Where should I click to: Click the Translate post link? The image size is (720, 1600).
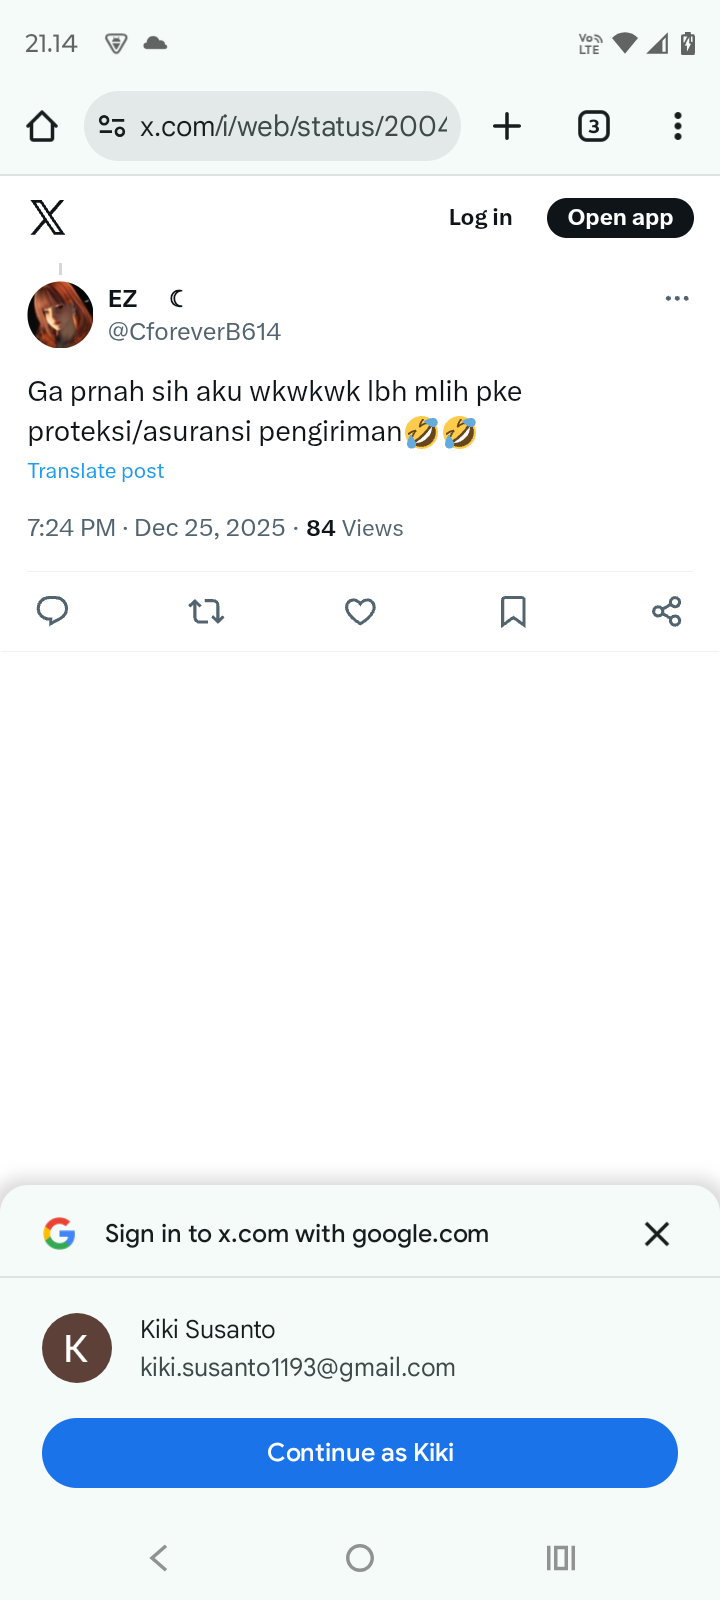(96, 471)
